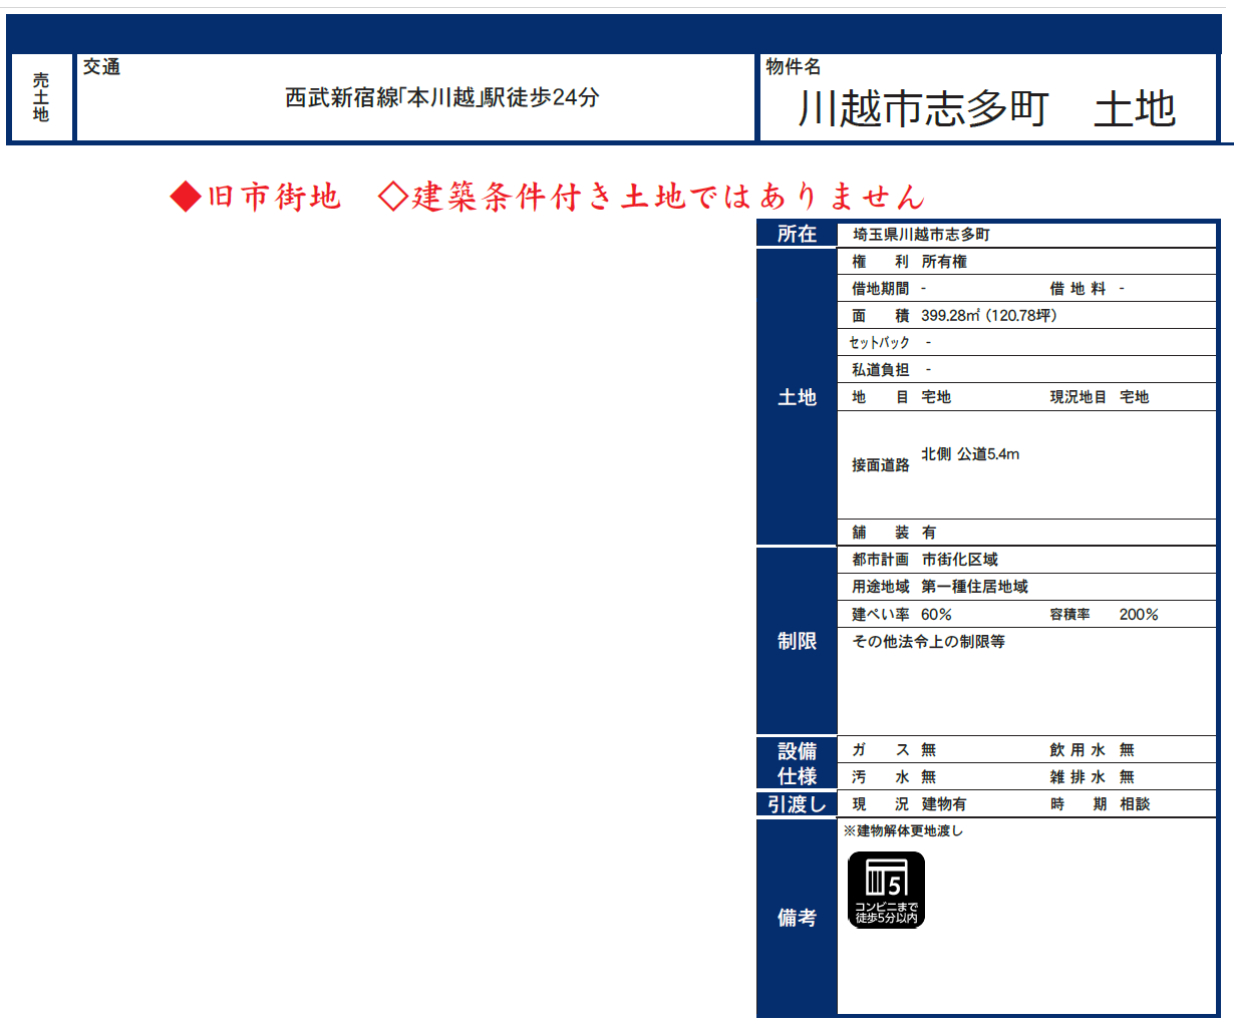Select the 所在 section header
The image size is (1234, 1024).
click(797, 234)
